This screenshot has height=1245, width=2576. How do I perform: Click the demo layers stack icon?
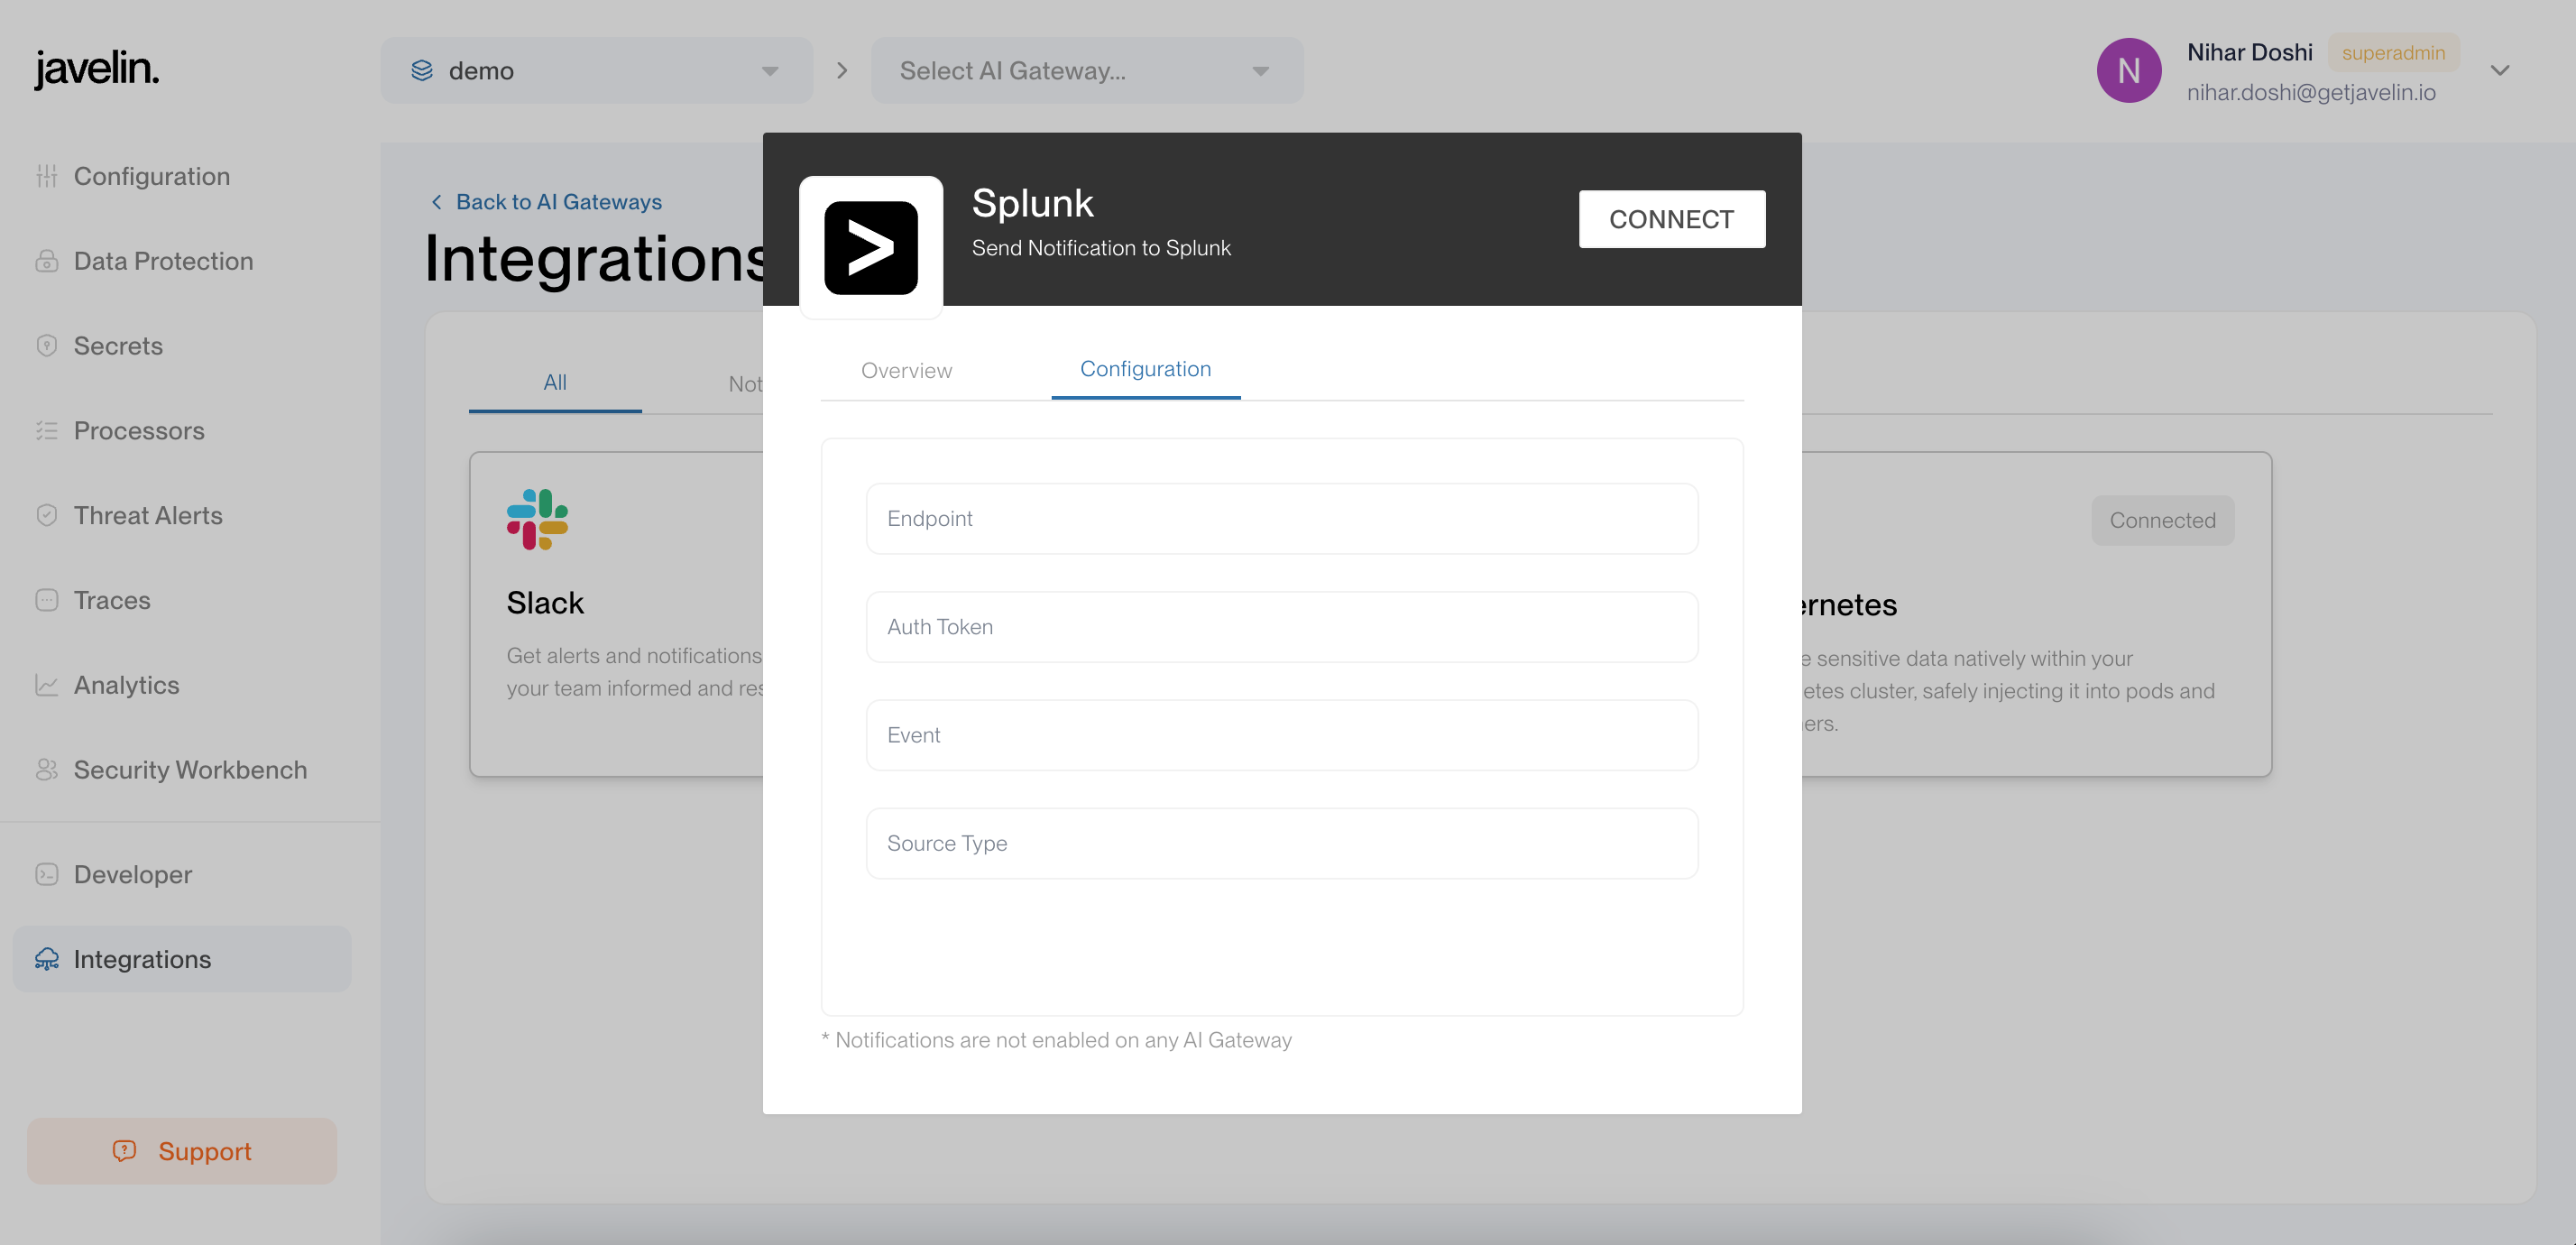pyautogui.click(x=422, y=70)
